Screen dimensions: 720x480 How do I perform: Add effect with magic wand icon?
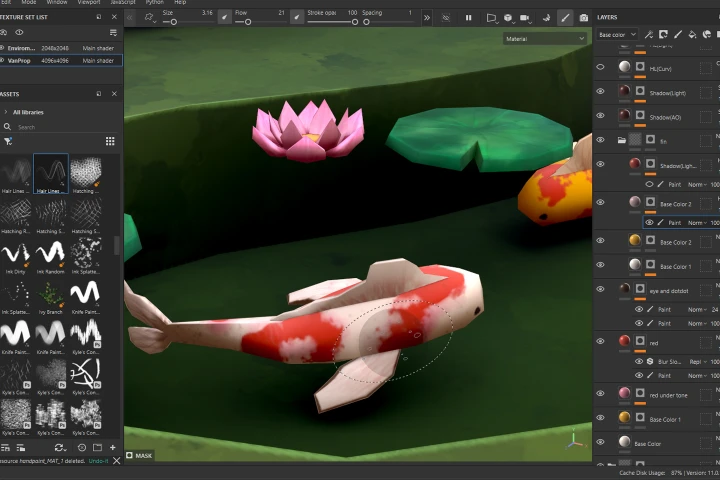[648, 34]
